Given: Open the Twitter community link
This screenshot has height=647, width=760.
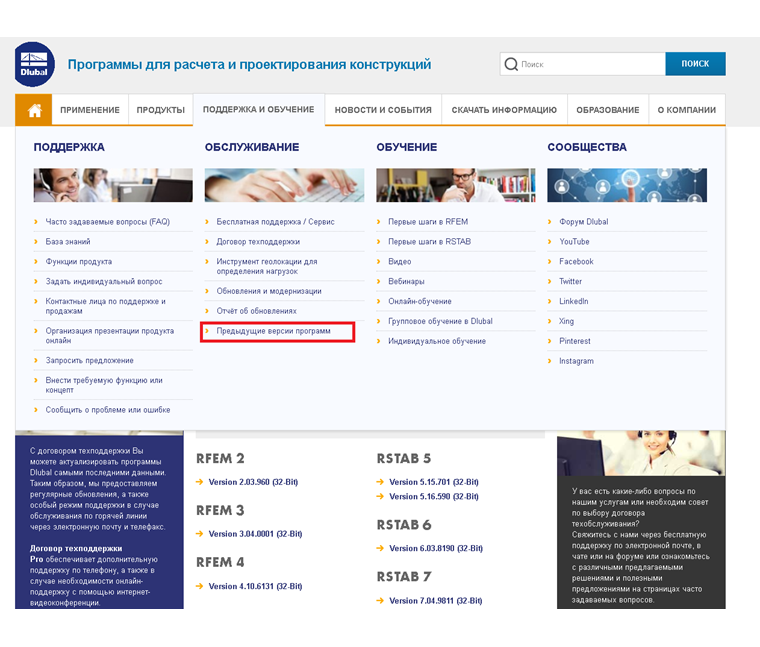Looking at the screenshot, I should coord(570,282).
